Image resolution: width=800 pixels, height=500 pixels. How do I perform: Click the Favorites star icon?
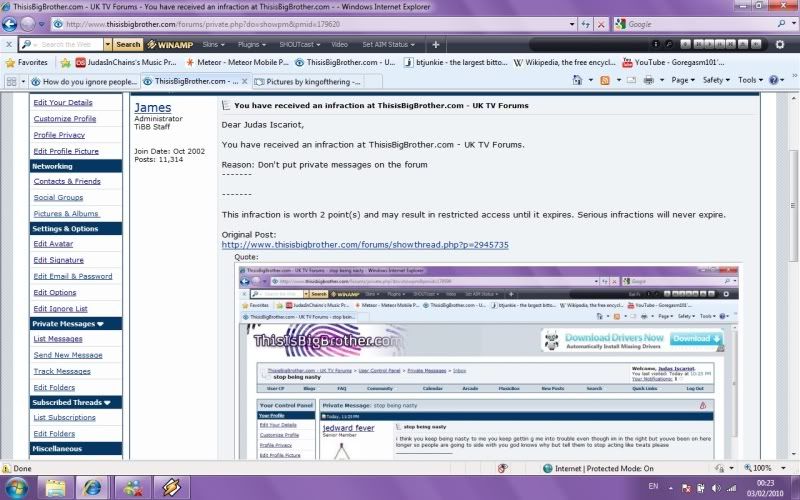[10, 63]
